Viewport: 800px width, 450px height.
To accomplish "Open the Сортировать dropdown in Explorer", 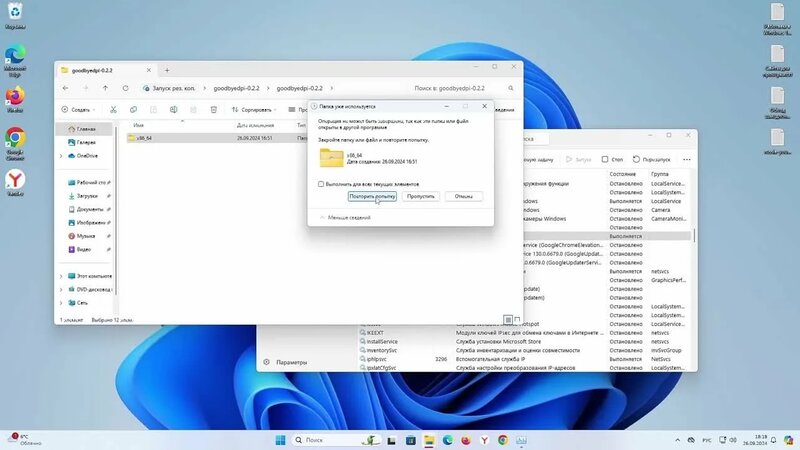I will tap(254, 110).
